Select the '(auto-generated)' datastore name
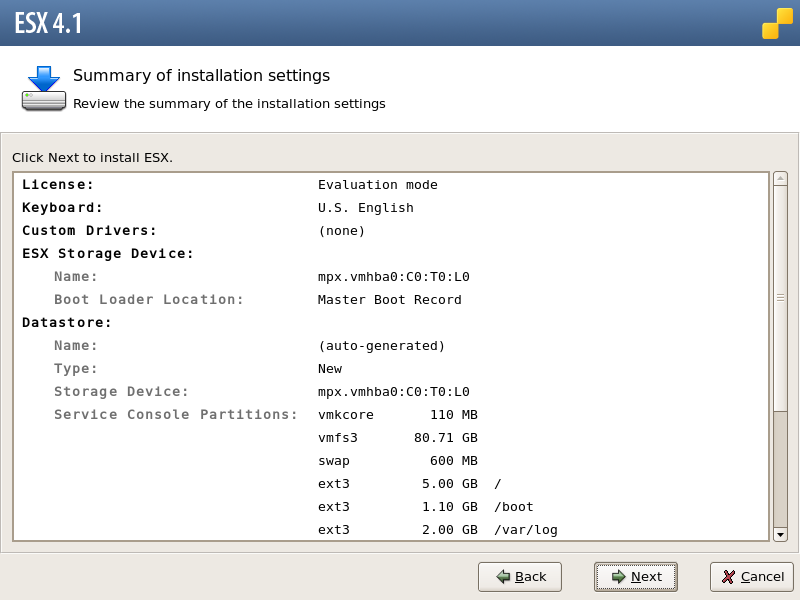The height and width of the screenshot is (600, 800). point(382,346)
